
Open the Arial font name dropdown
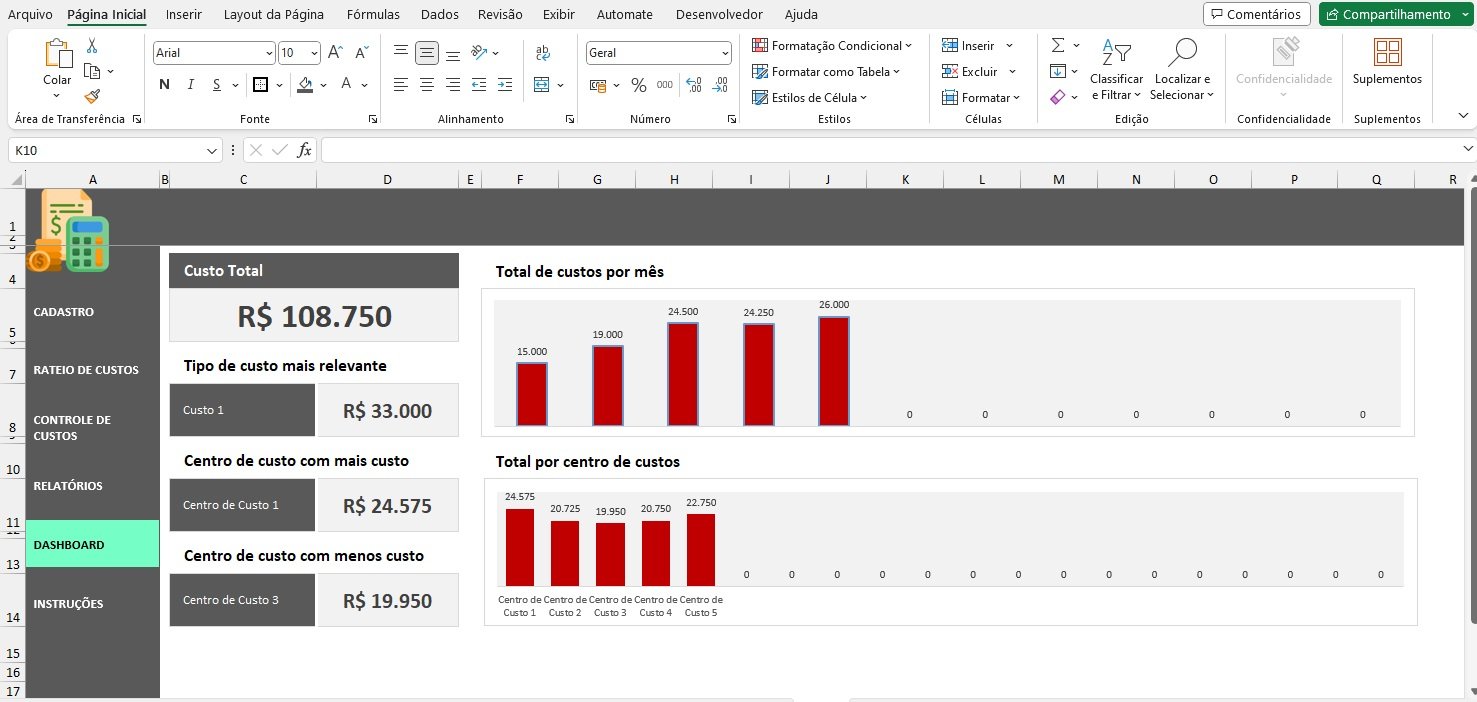coord(269,53)
